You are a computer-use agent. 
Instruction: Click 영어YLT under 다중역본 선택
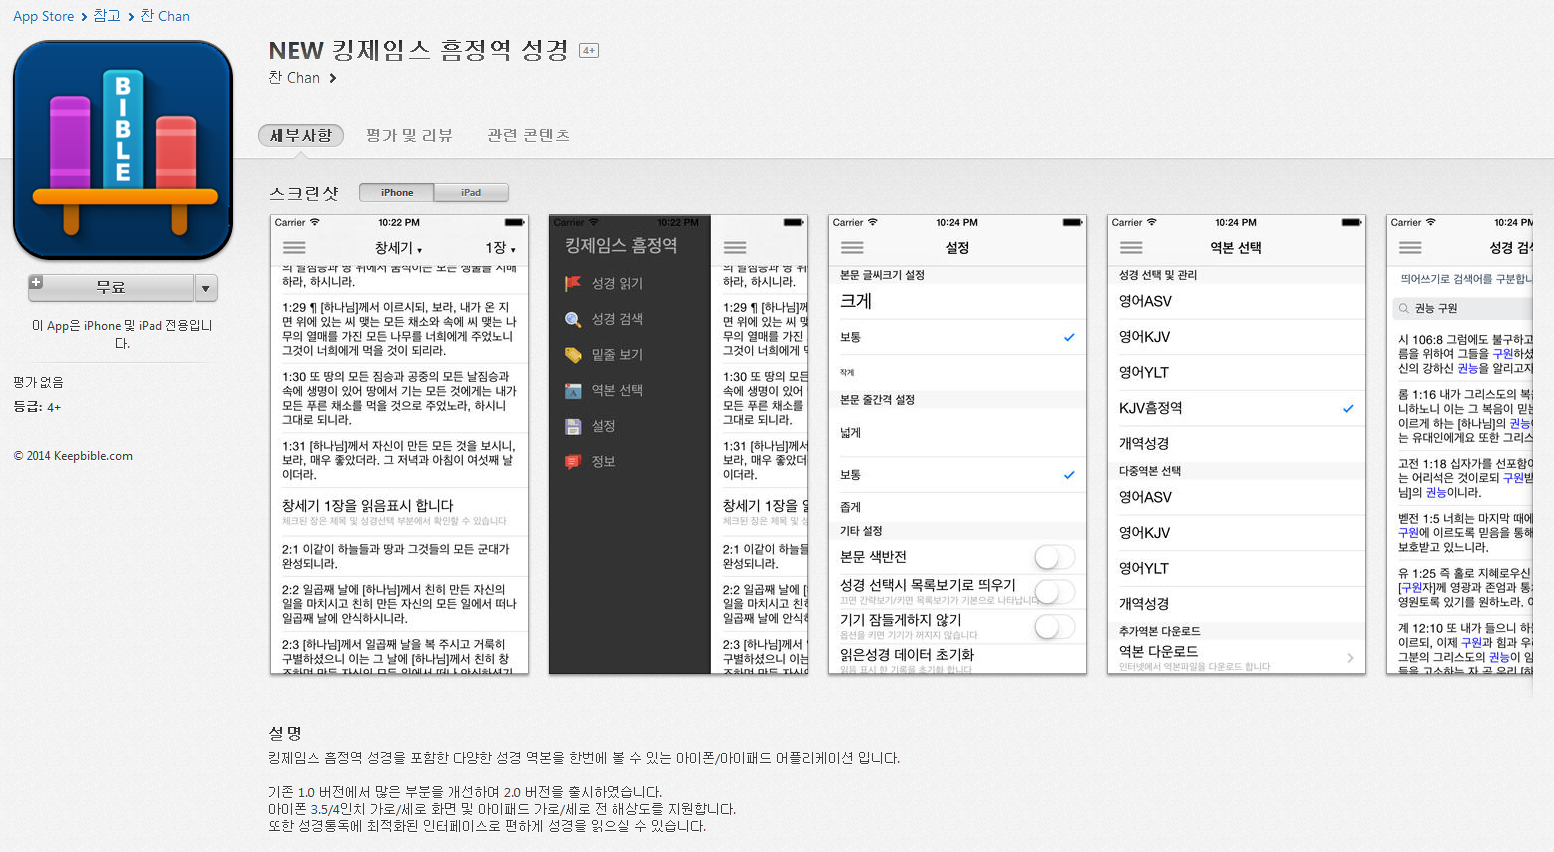(x=1236, y=568)
